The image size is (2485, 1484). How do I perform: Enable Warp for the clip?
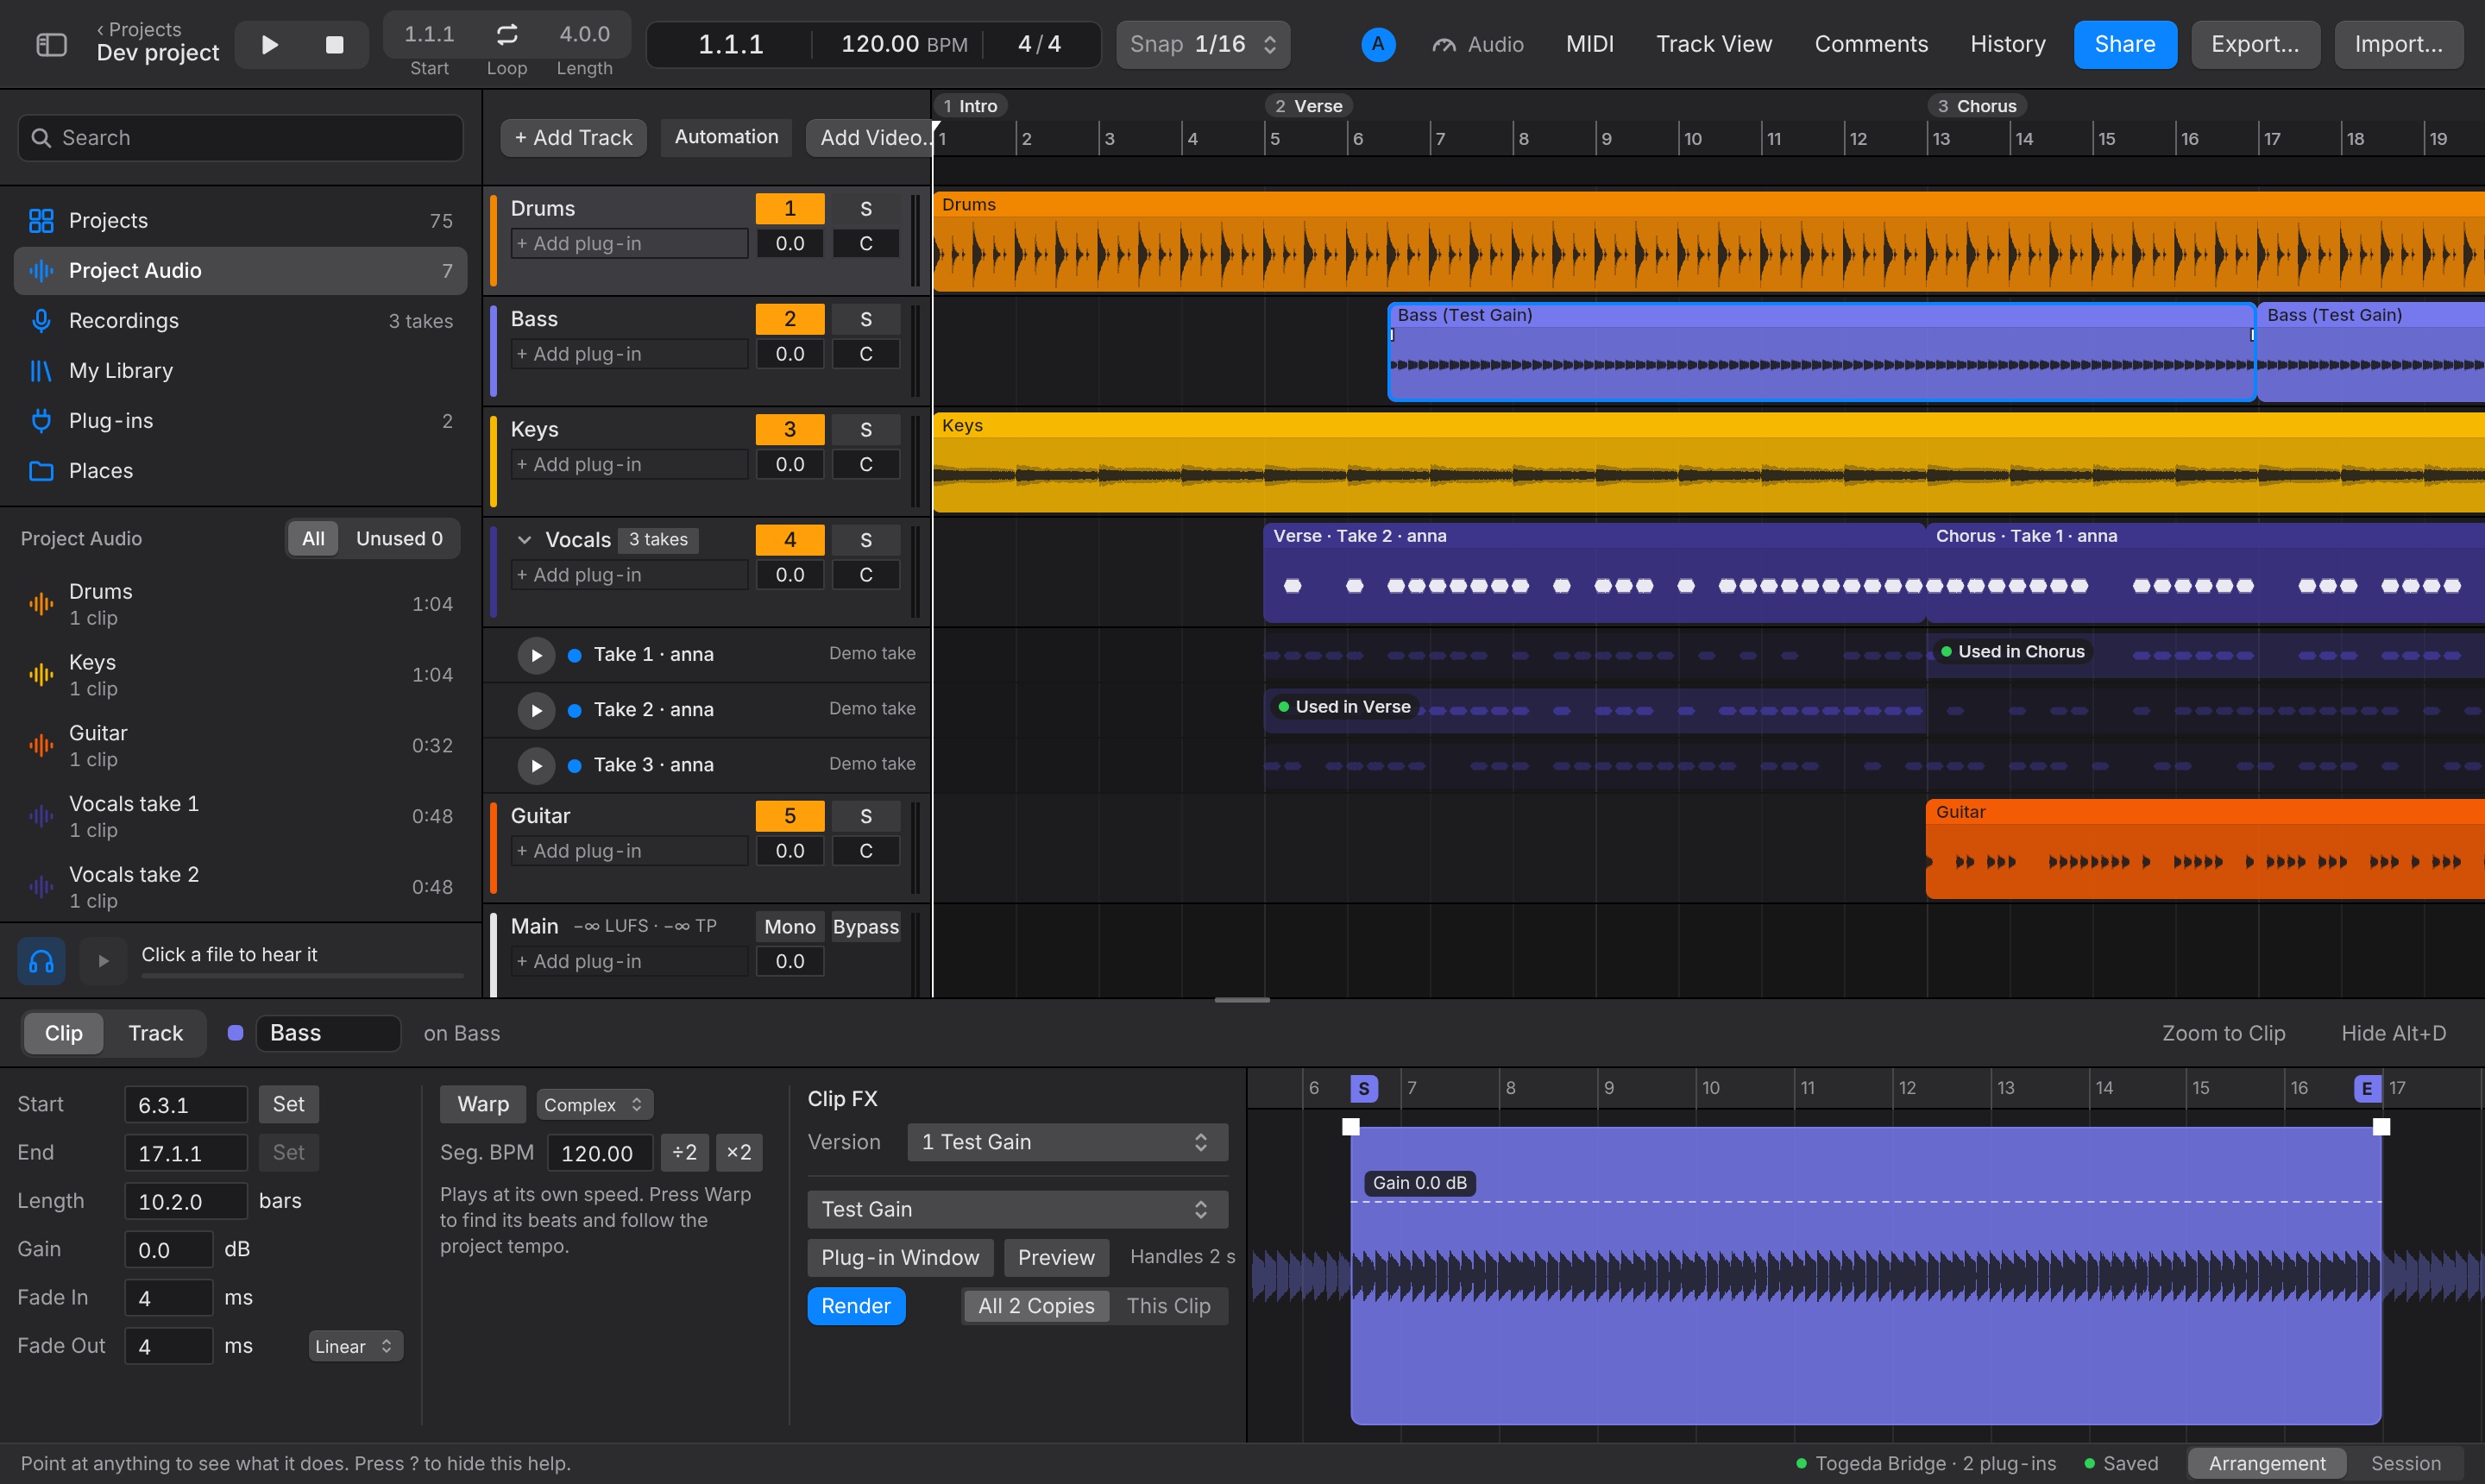[482, 1104]
